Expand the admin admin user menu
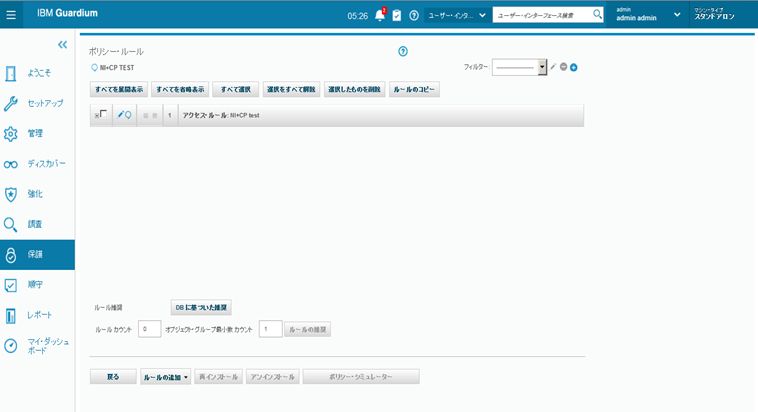Screen dimensions: 758x412 coord(677,15)
